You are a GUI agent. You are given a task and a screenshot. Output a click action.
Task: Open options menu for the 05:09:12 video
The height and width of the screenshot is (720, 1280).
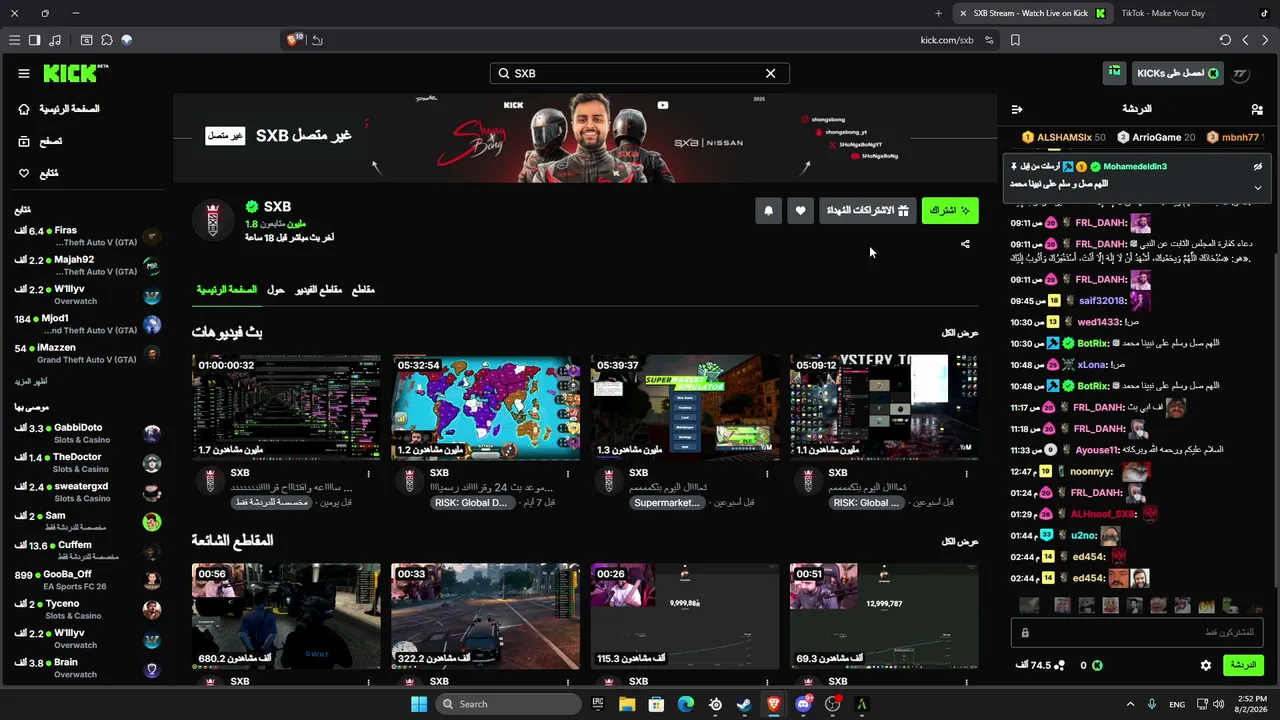point(966,474)
